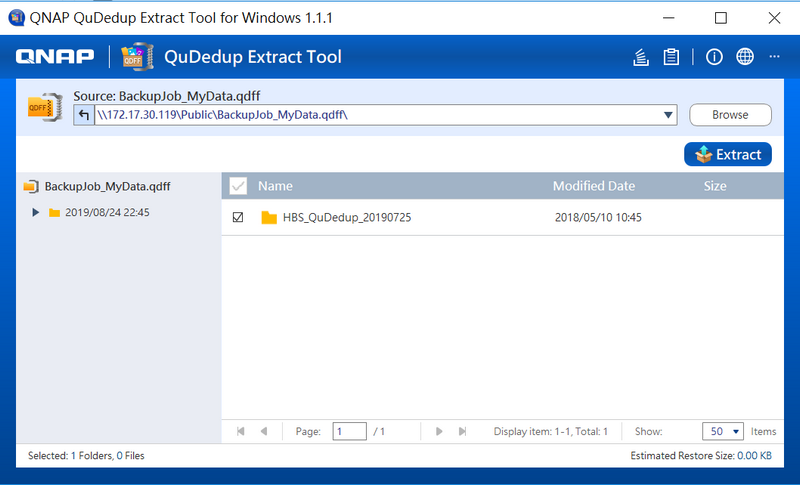Go to last page
The image size is (800, 485).
click(x=462, y=431)
